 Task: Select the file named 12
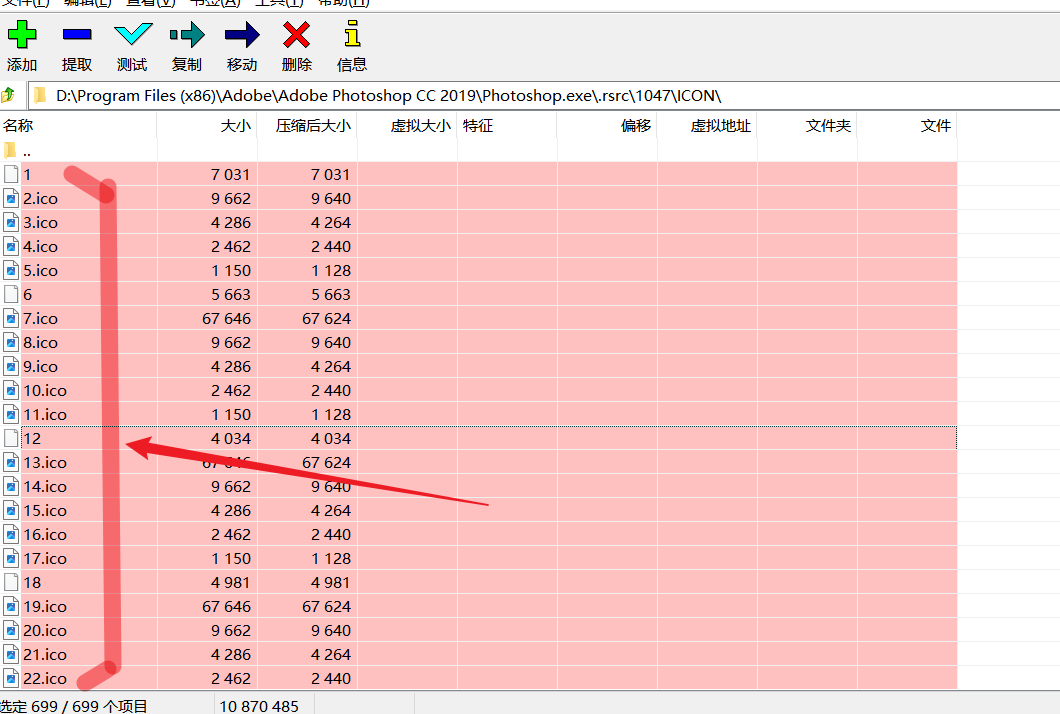pyautogui.click(x=32, y=438)
